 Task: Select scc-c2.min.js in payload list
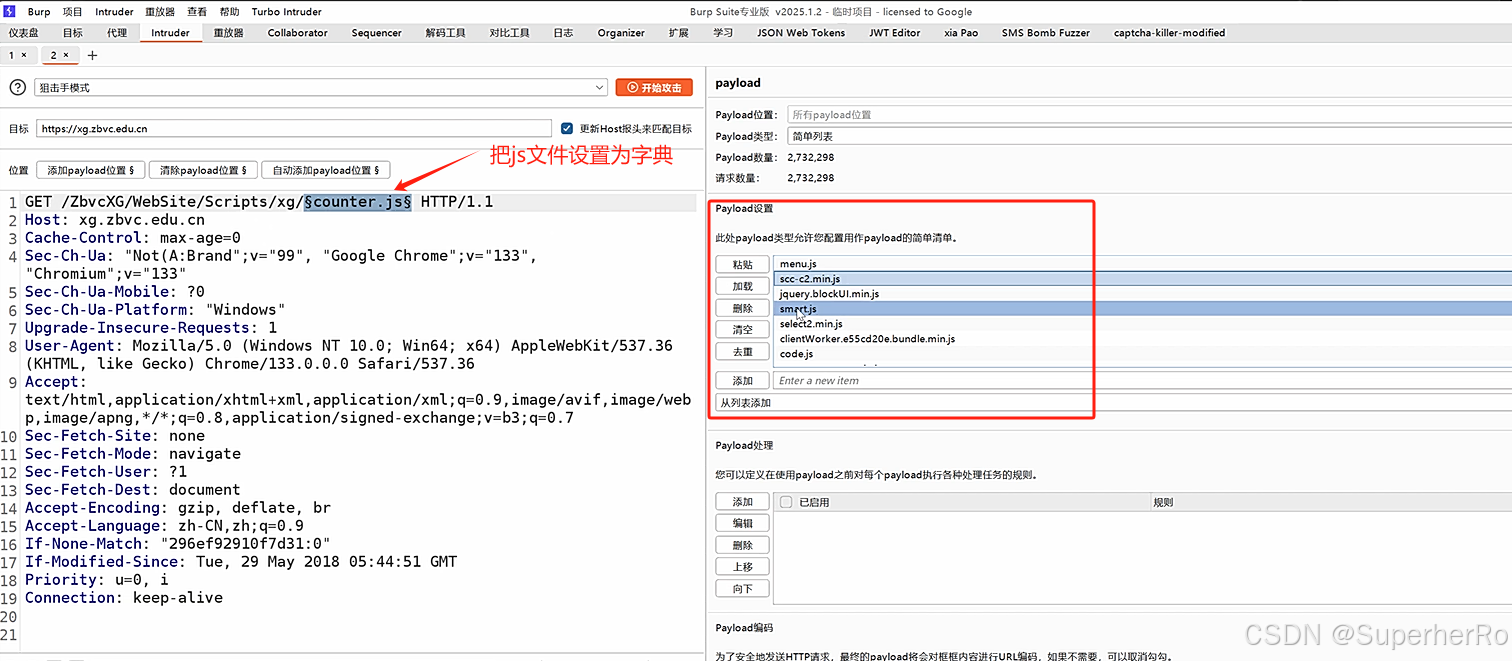(x=1143, y=279)
